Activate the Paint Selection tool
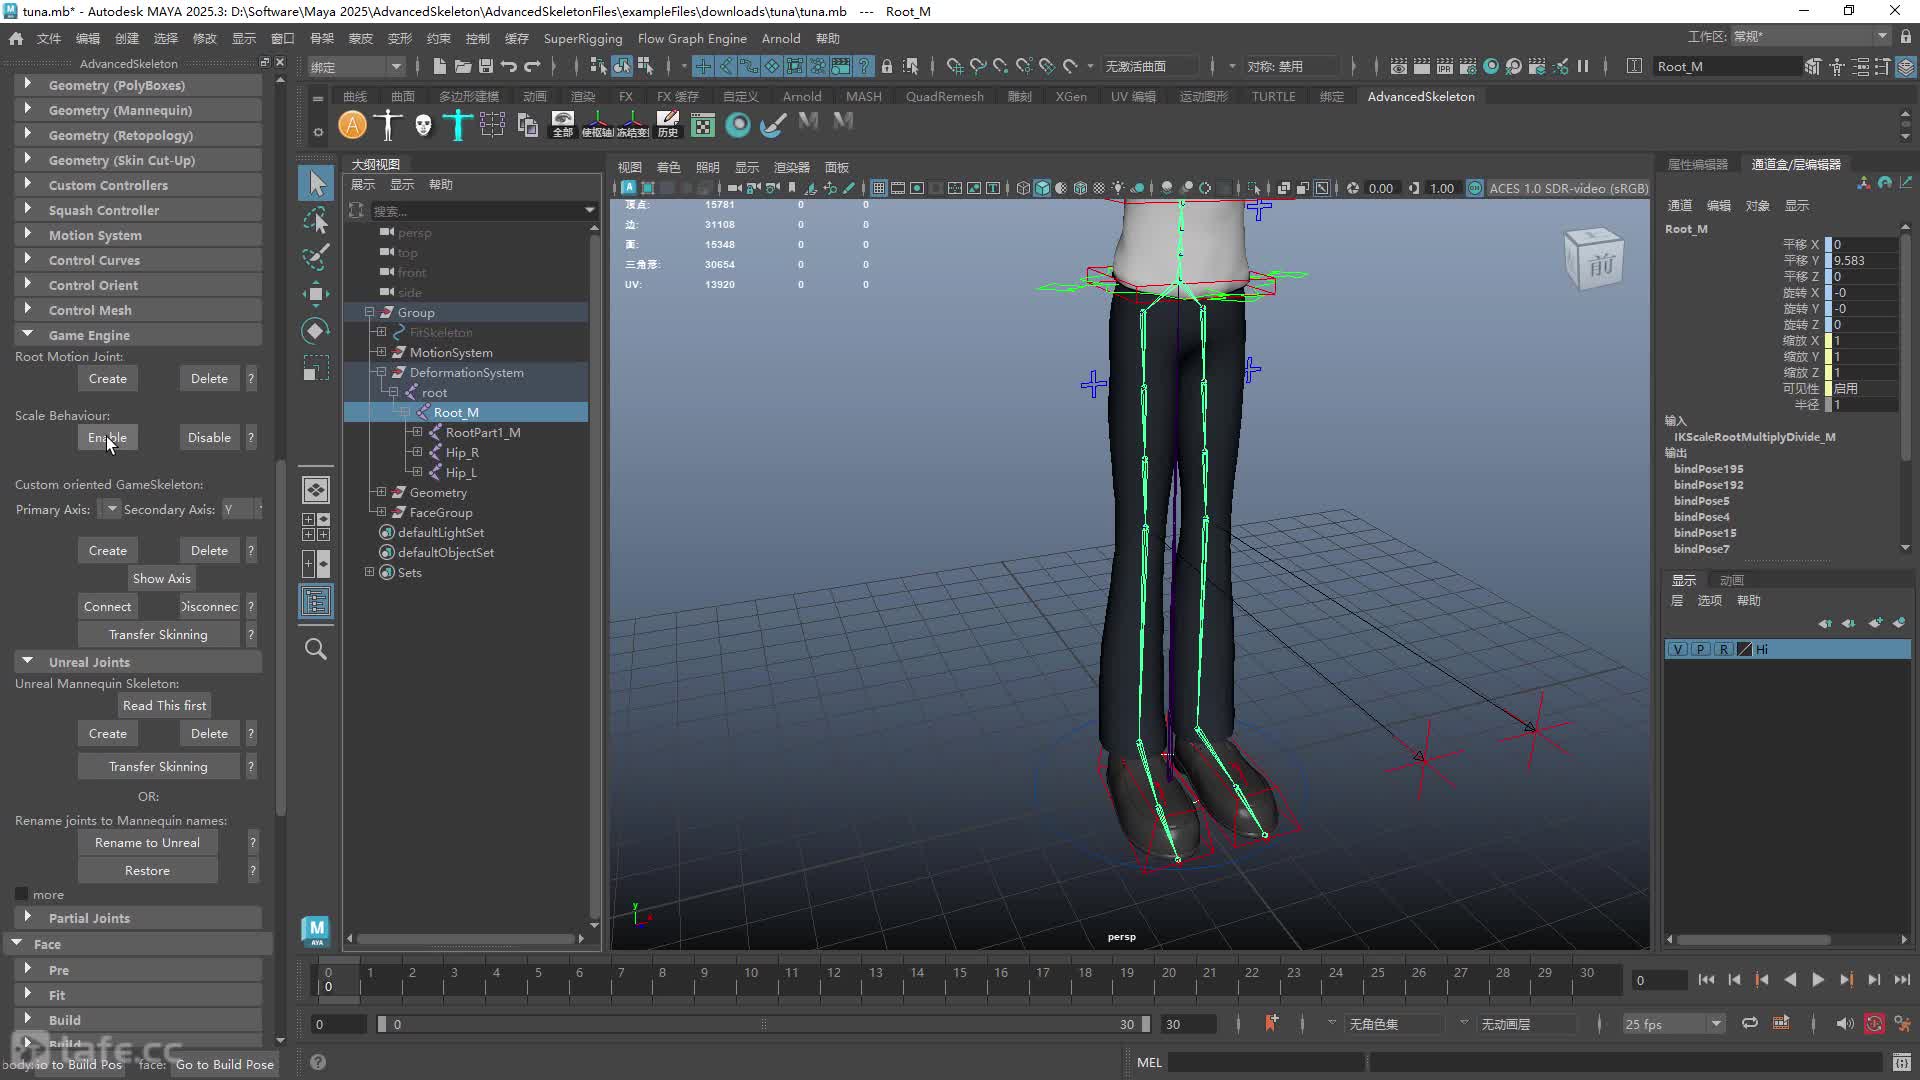This screenshot has height=1080, width=1920. click(x=316, y=257)
